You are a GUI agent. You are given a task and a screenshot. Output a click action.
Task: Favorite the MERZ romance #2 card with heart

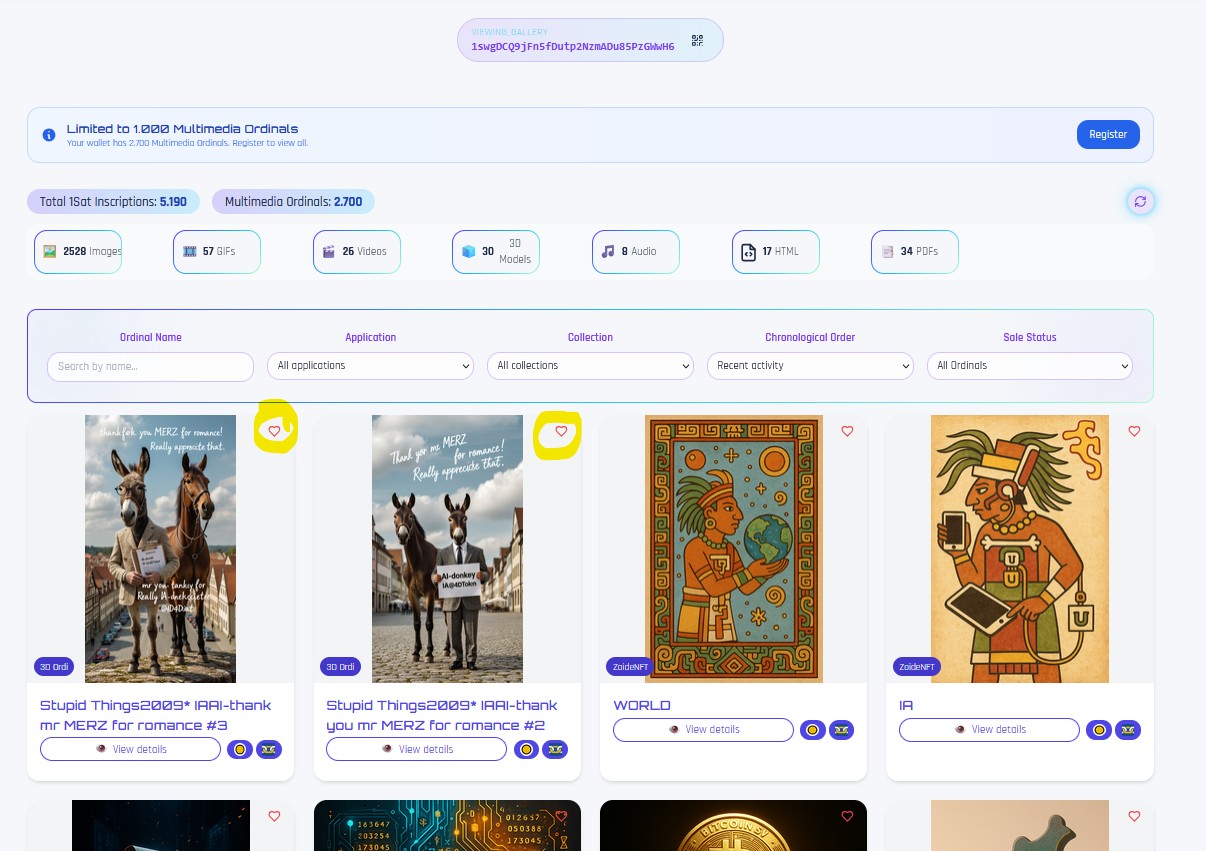point(561,431)
